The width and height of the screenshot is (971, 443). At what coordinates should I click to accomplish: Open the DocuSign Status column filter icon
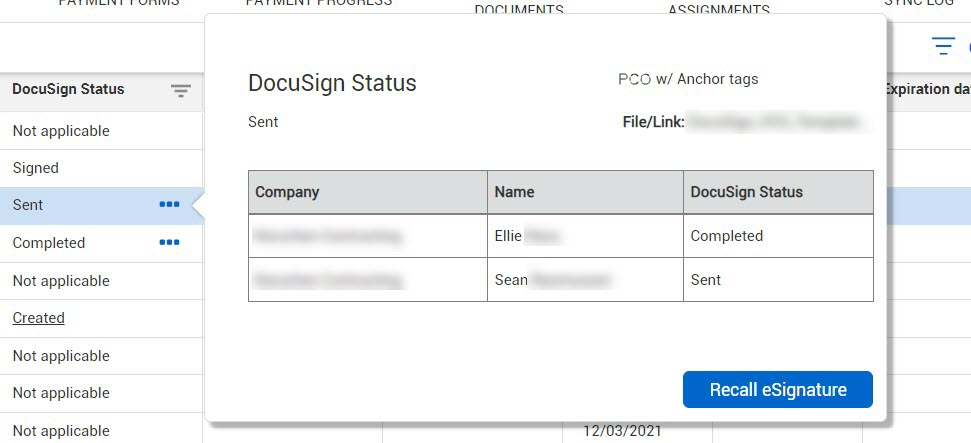click(x=180, y=92)
